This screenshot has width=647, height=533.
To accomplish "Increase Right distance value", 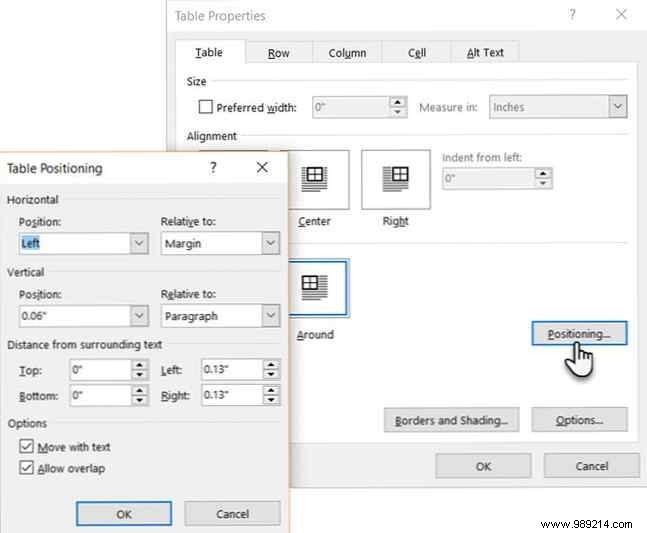I will coord(271,390).
